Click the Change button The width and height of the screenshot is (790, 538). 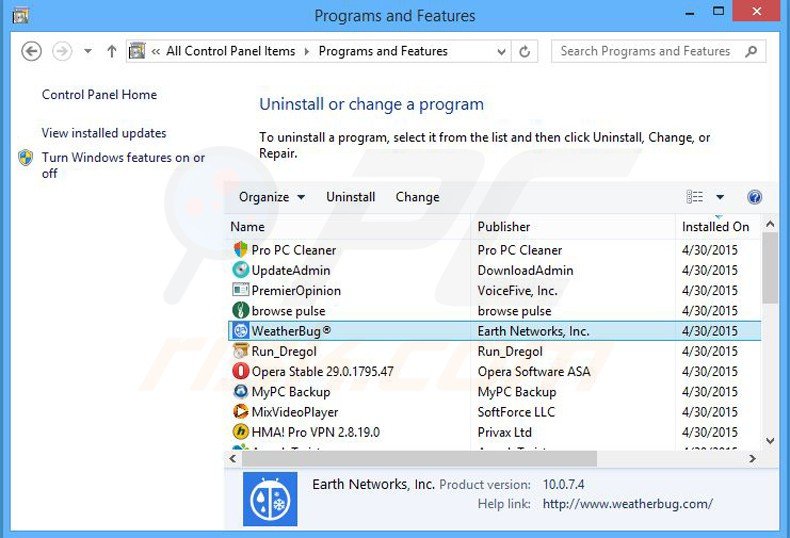417,197
